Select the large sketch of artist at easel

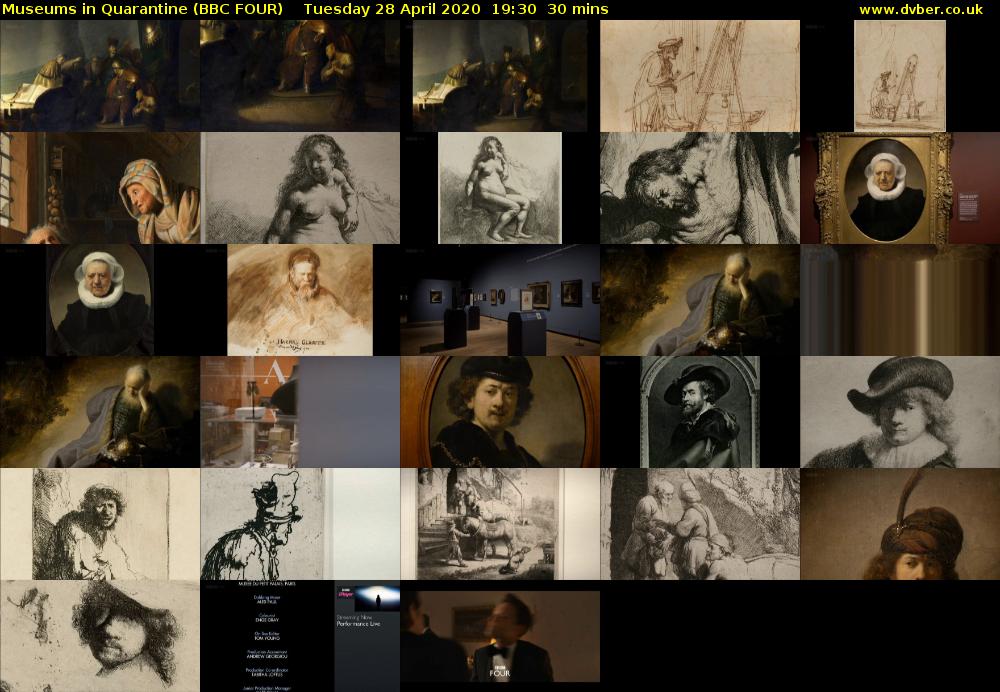click(x=700, y=76)
